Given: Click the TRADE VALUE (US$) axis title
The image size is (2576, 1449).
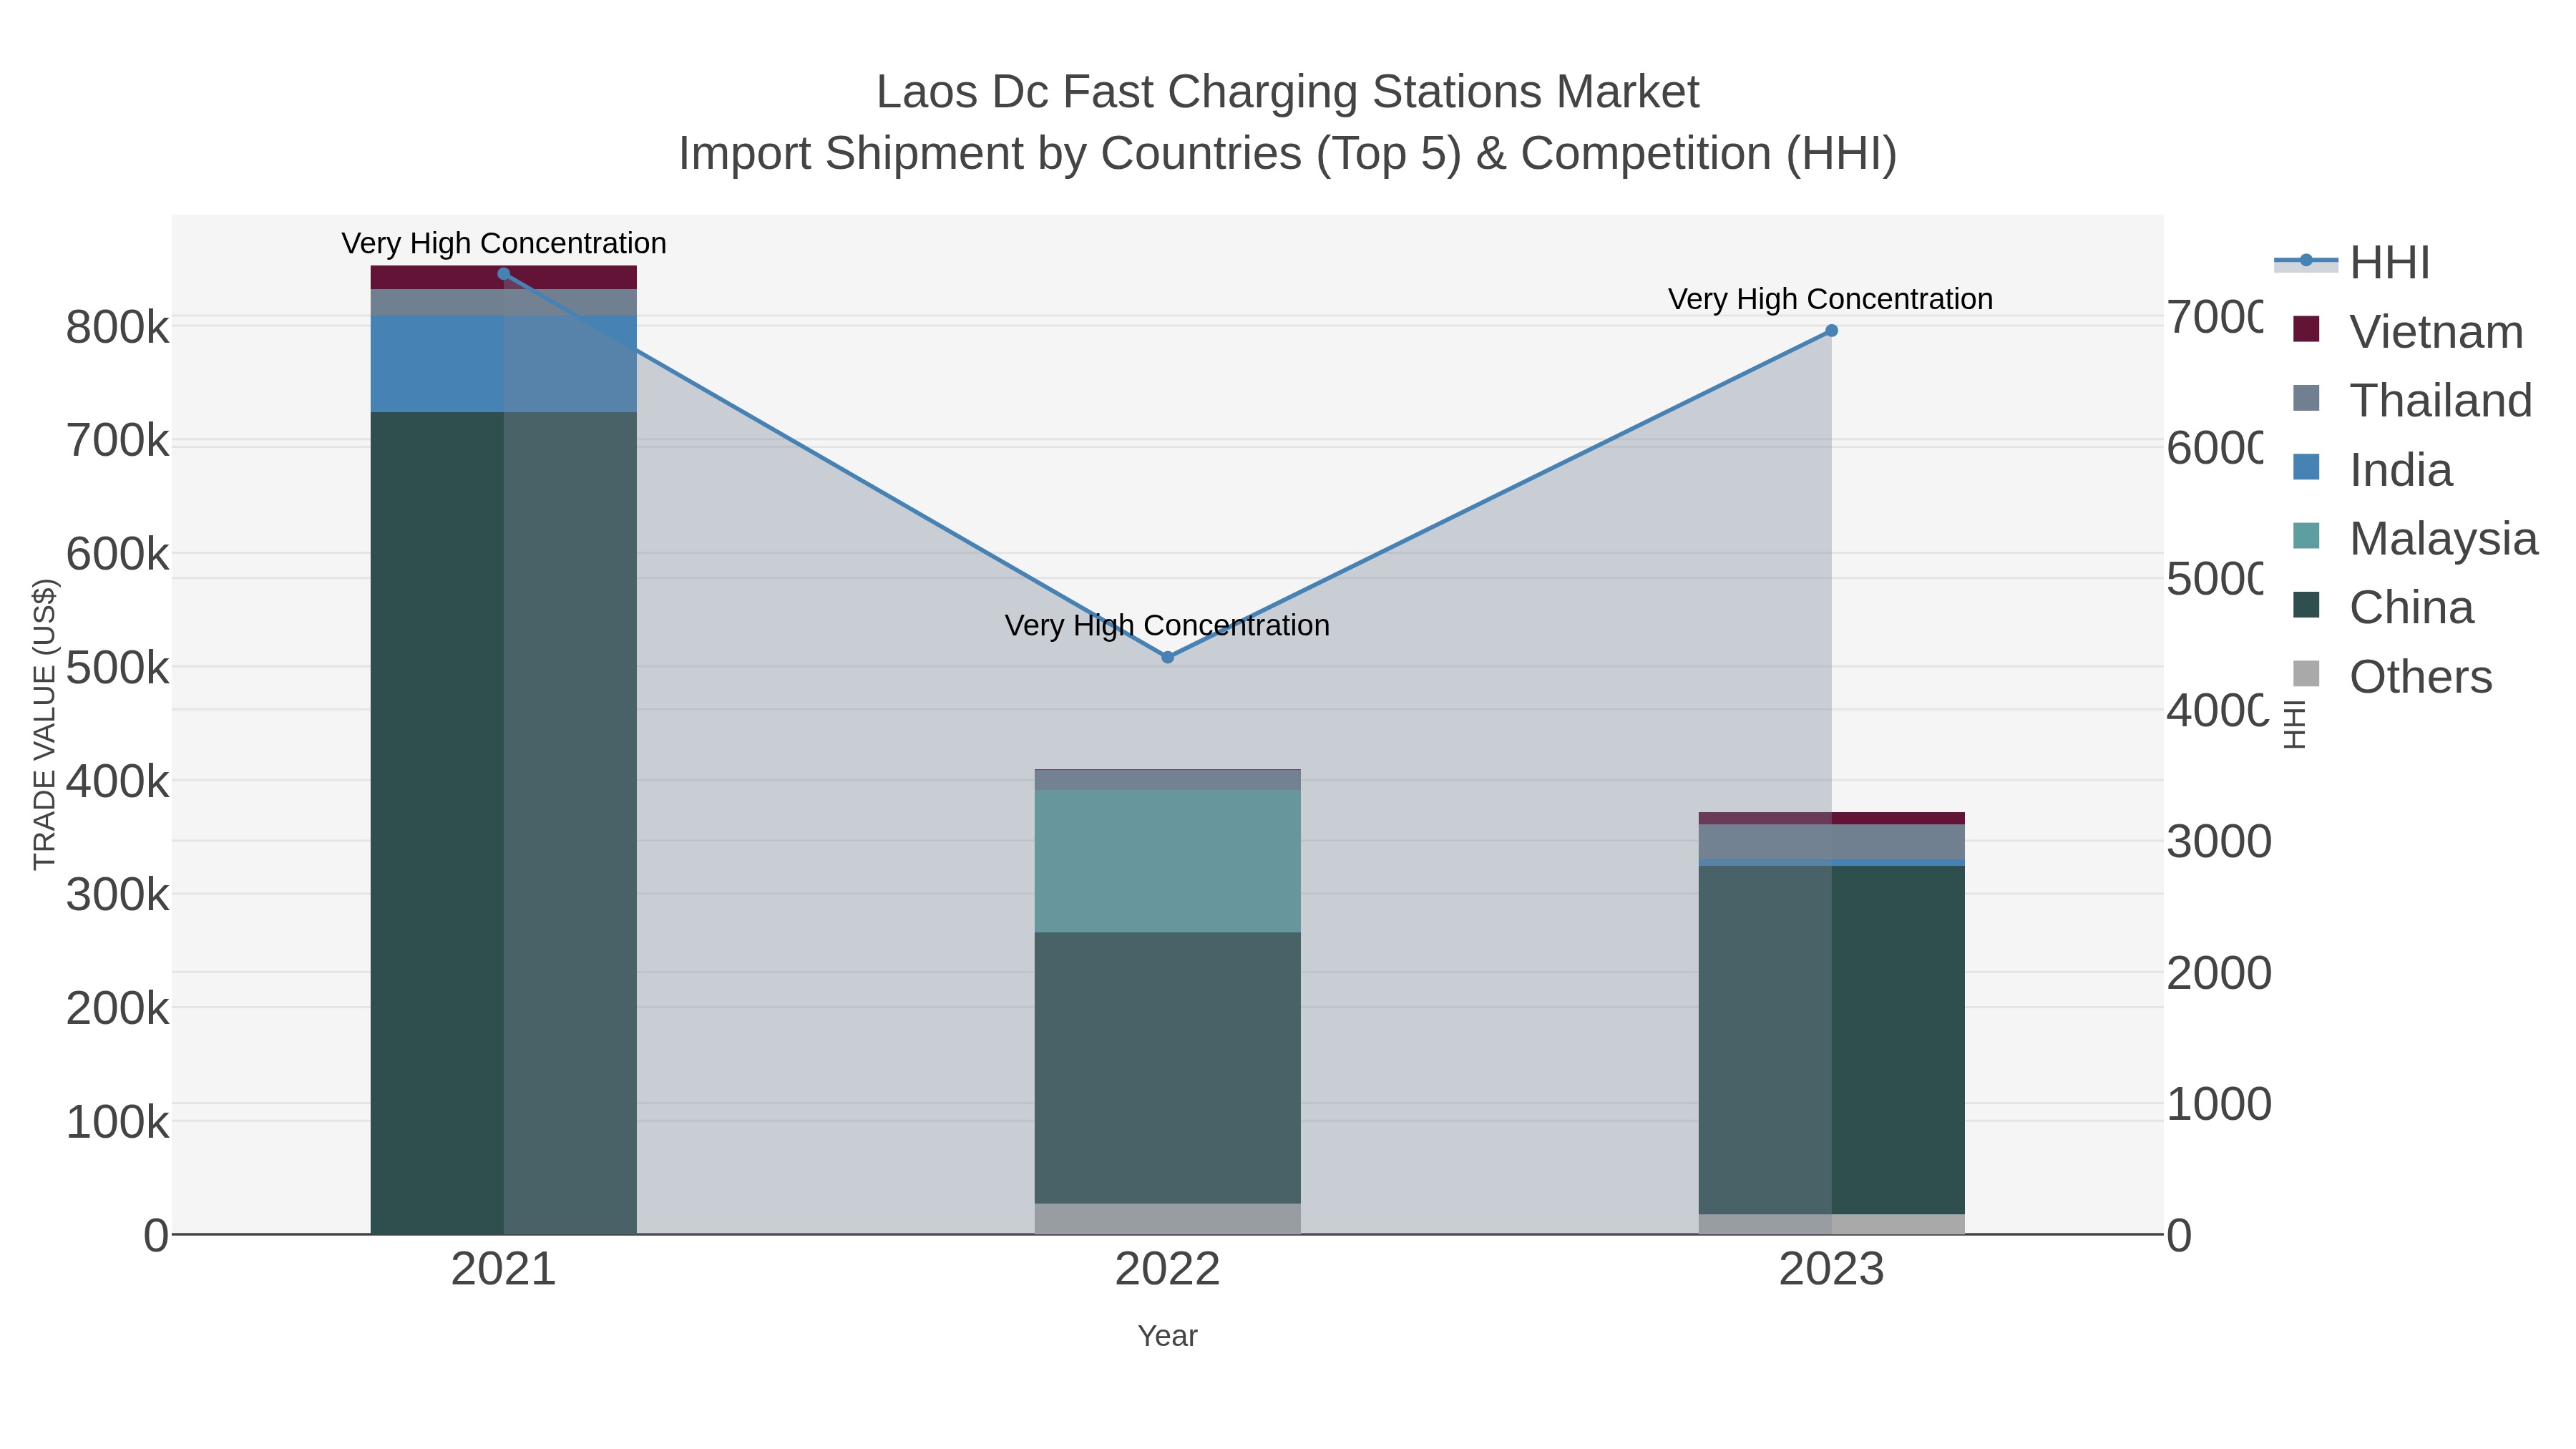Looking at the screenshot, I should [x=44, y=724].
